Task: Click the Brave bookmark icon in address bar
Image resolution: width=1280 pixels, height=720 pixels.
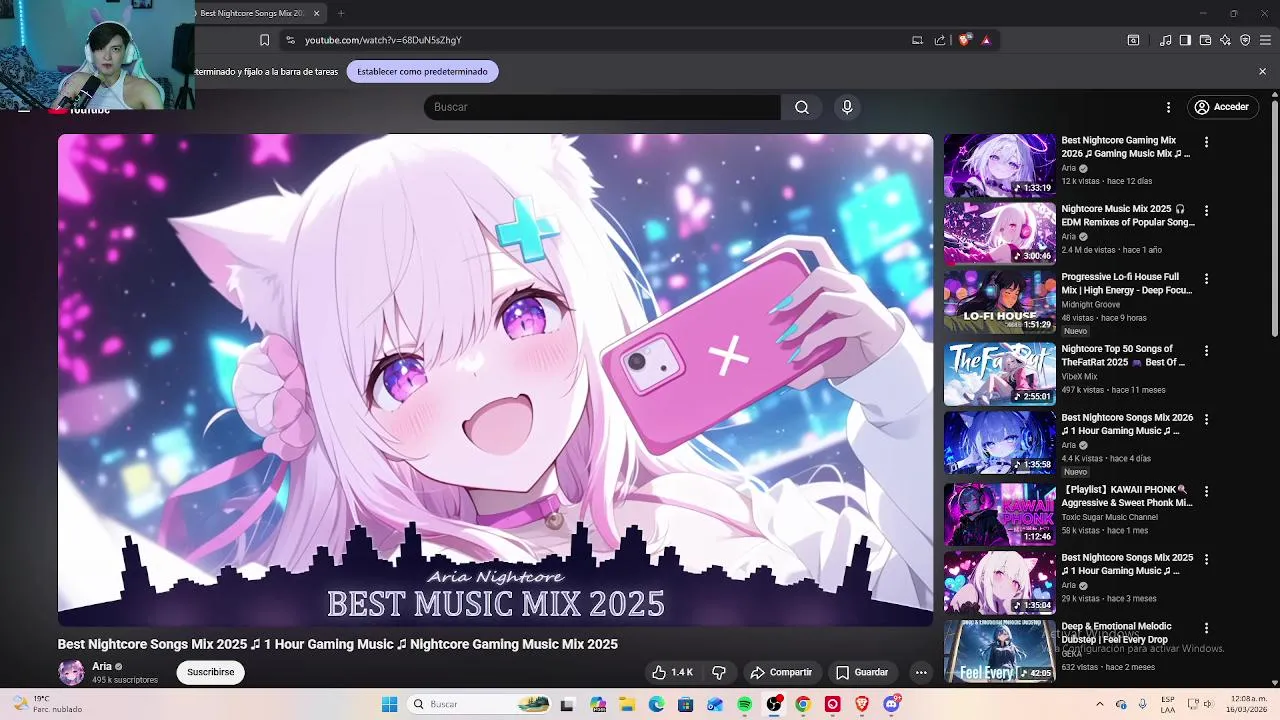Action: 264,40
